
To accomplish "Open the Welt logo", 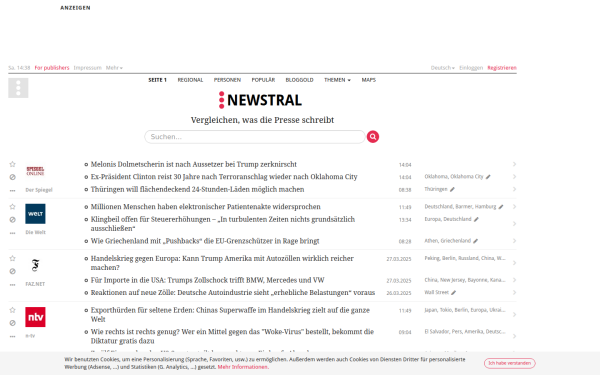I will 35,214.
